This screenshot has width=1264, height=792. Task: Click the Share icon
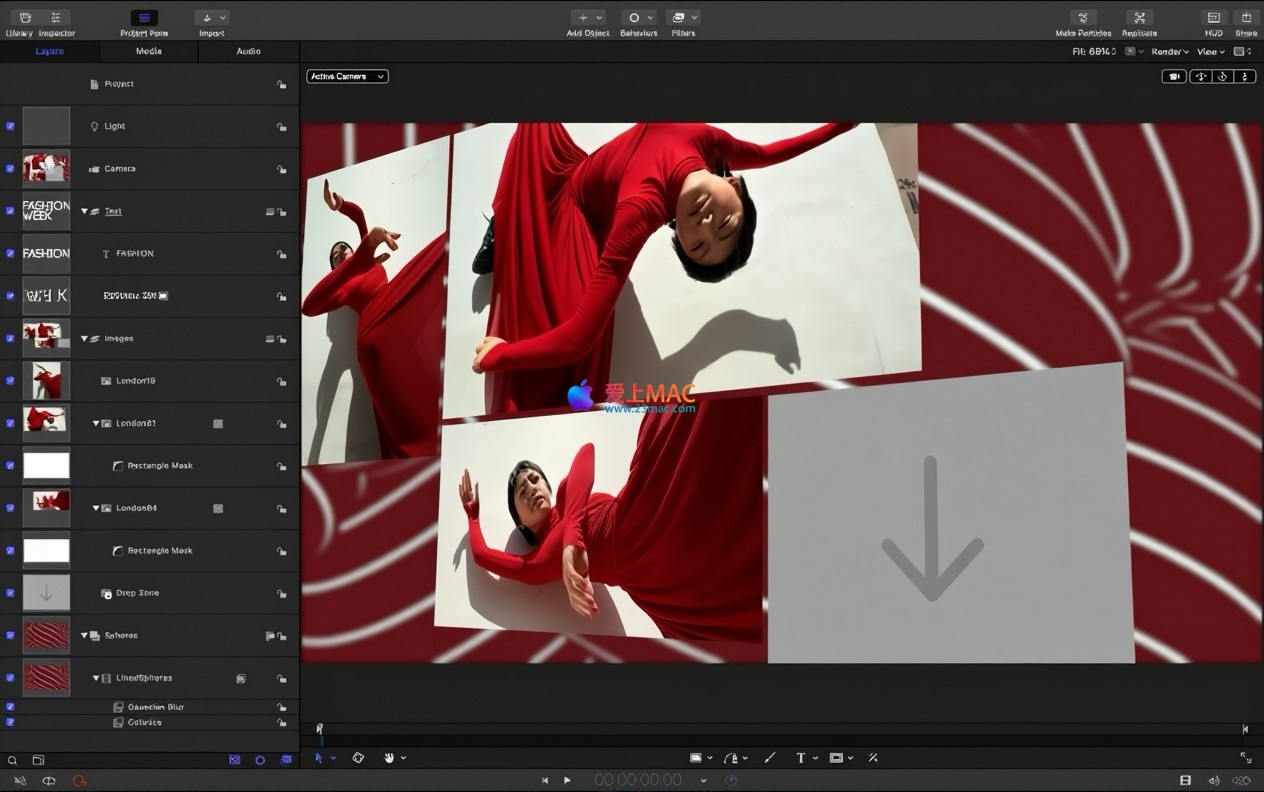[1246, 18]
